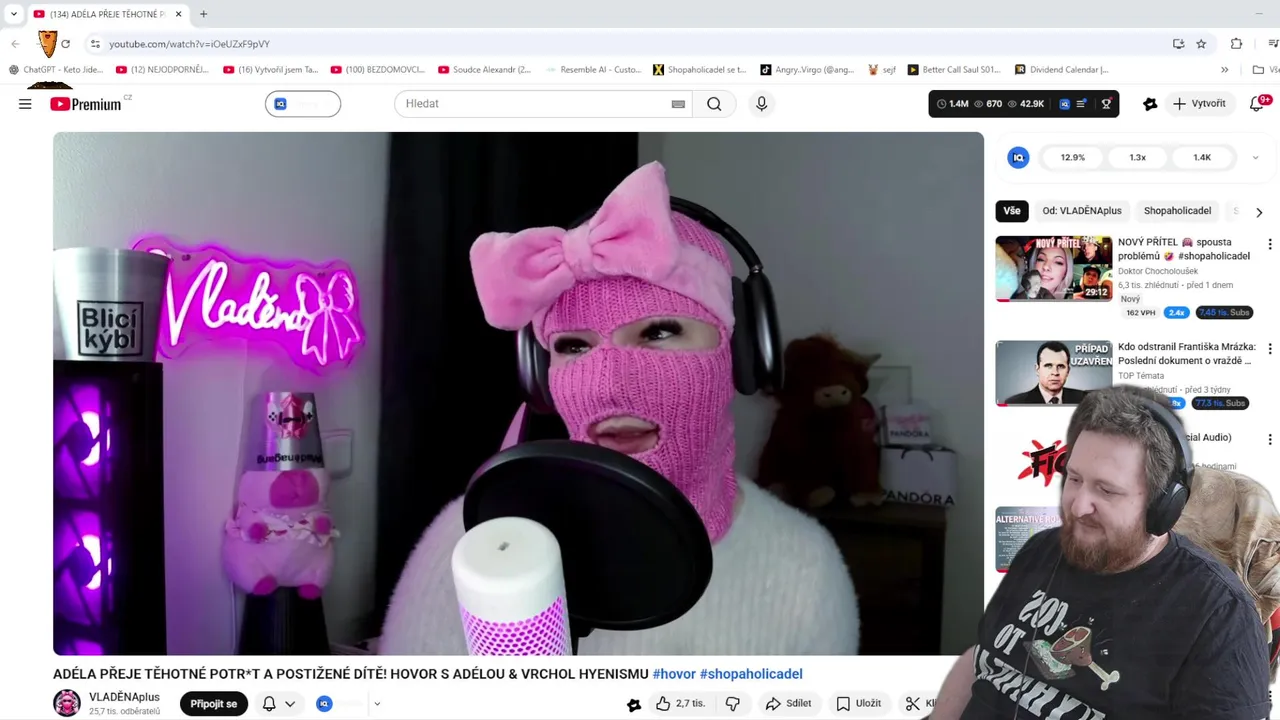Open the TOP Témata channel name
The image size is (1280, 720).
point(1141,376)
